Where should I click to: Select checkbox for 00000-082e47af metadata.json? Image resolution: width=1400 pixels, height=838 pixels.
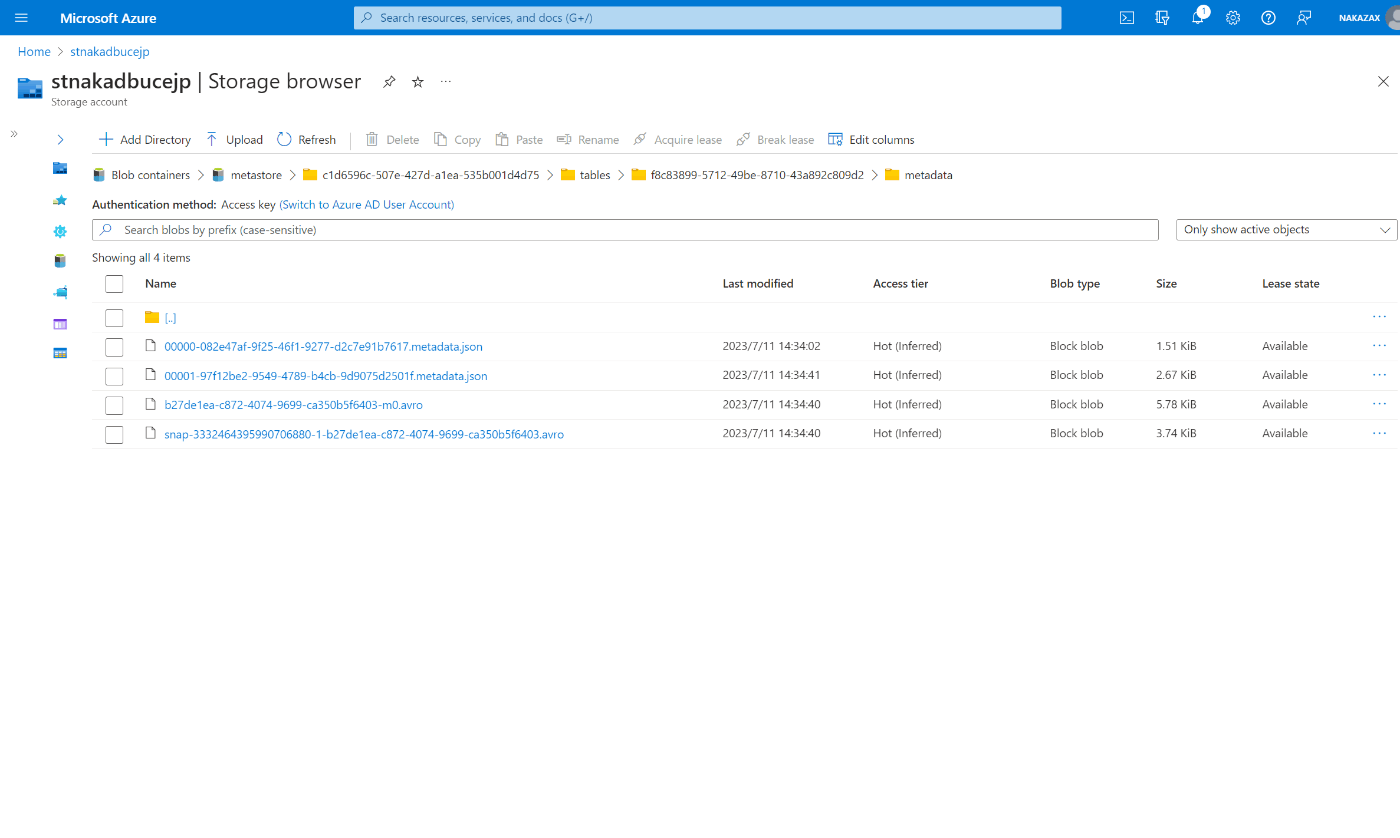pyautogui.click(x=114, y=347)
